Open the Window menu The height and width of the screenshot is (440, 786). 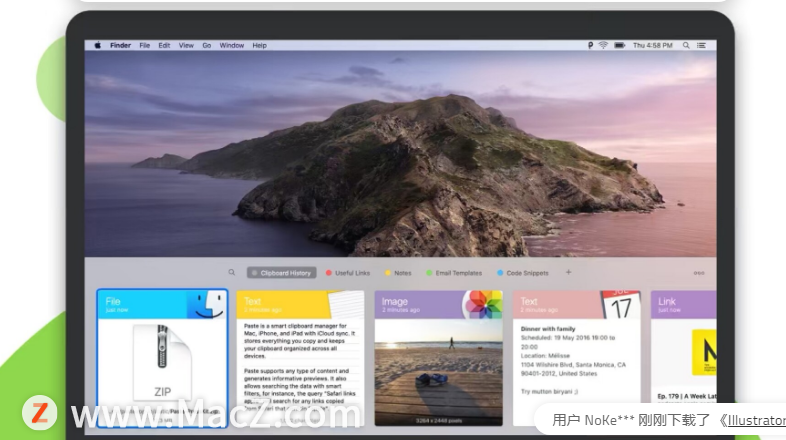coord(232,45)
